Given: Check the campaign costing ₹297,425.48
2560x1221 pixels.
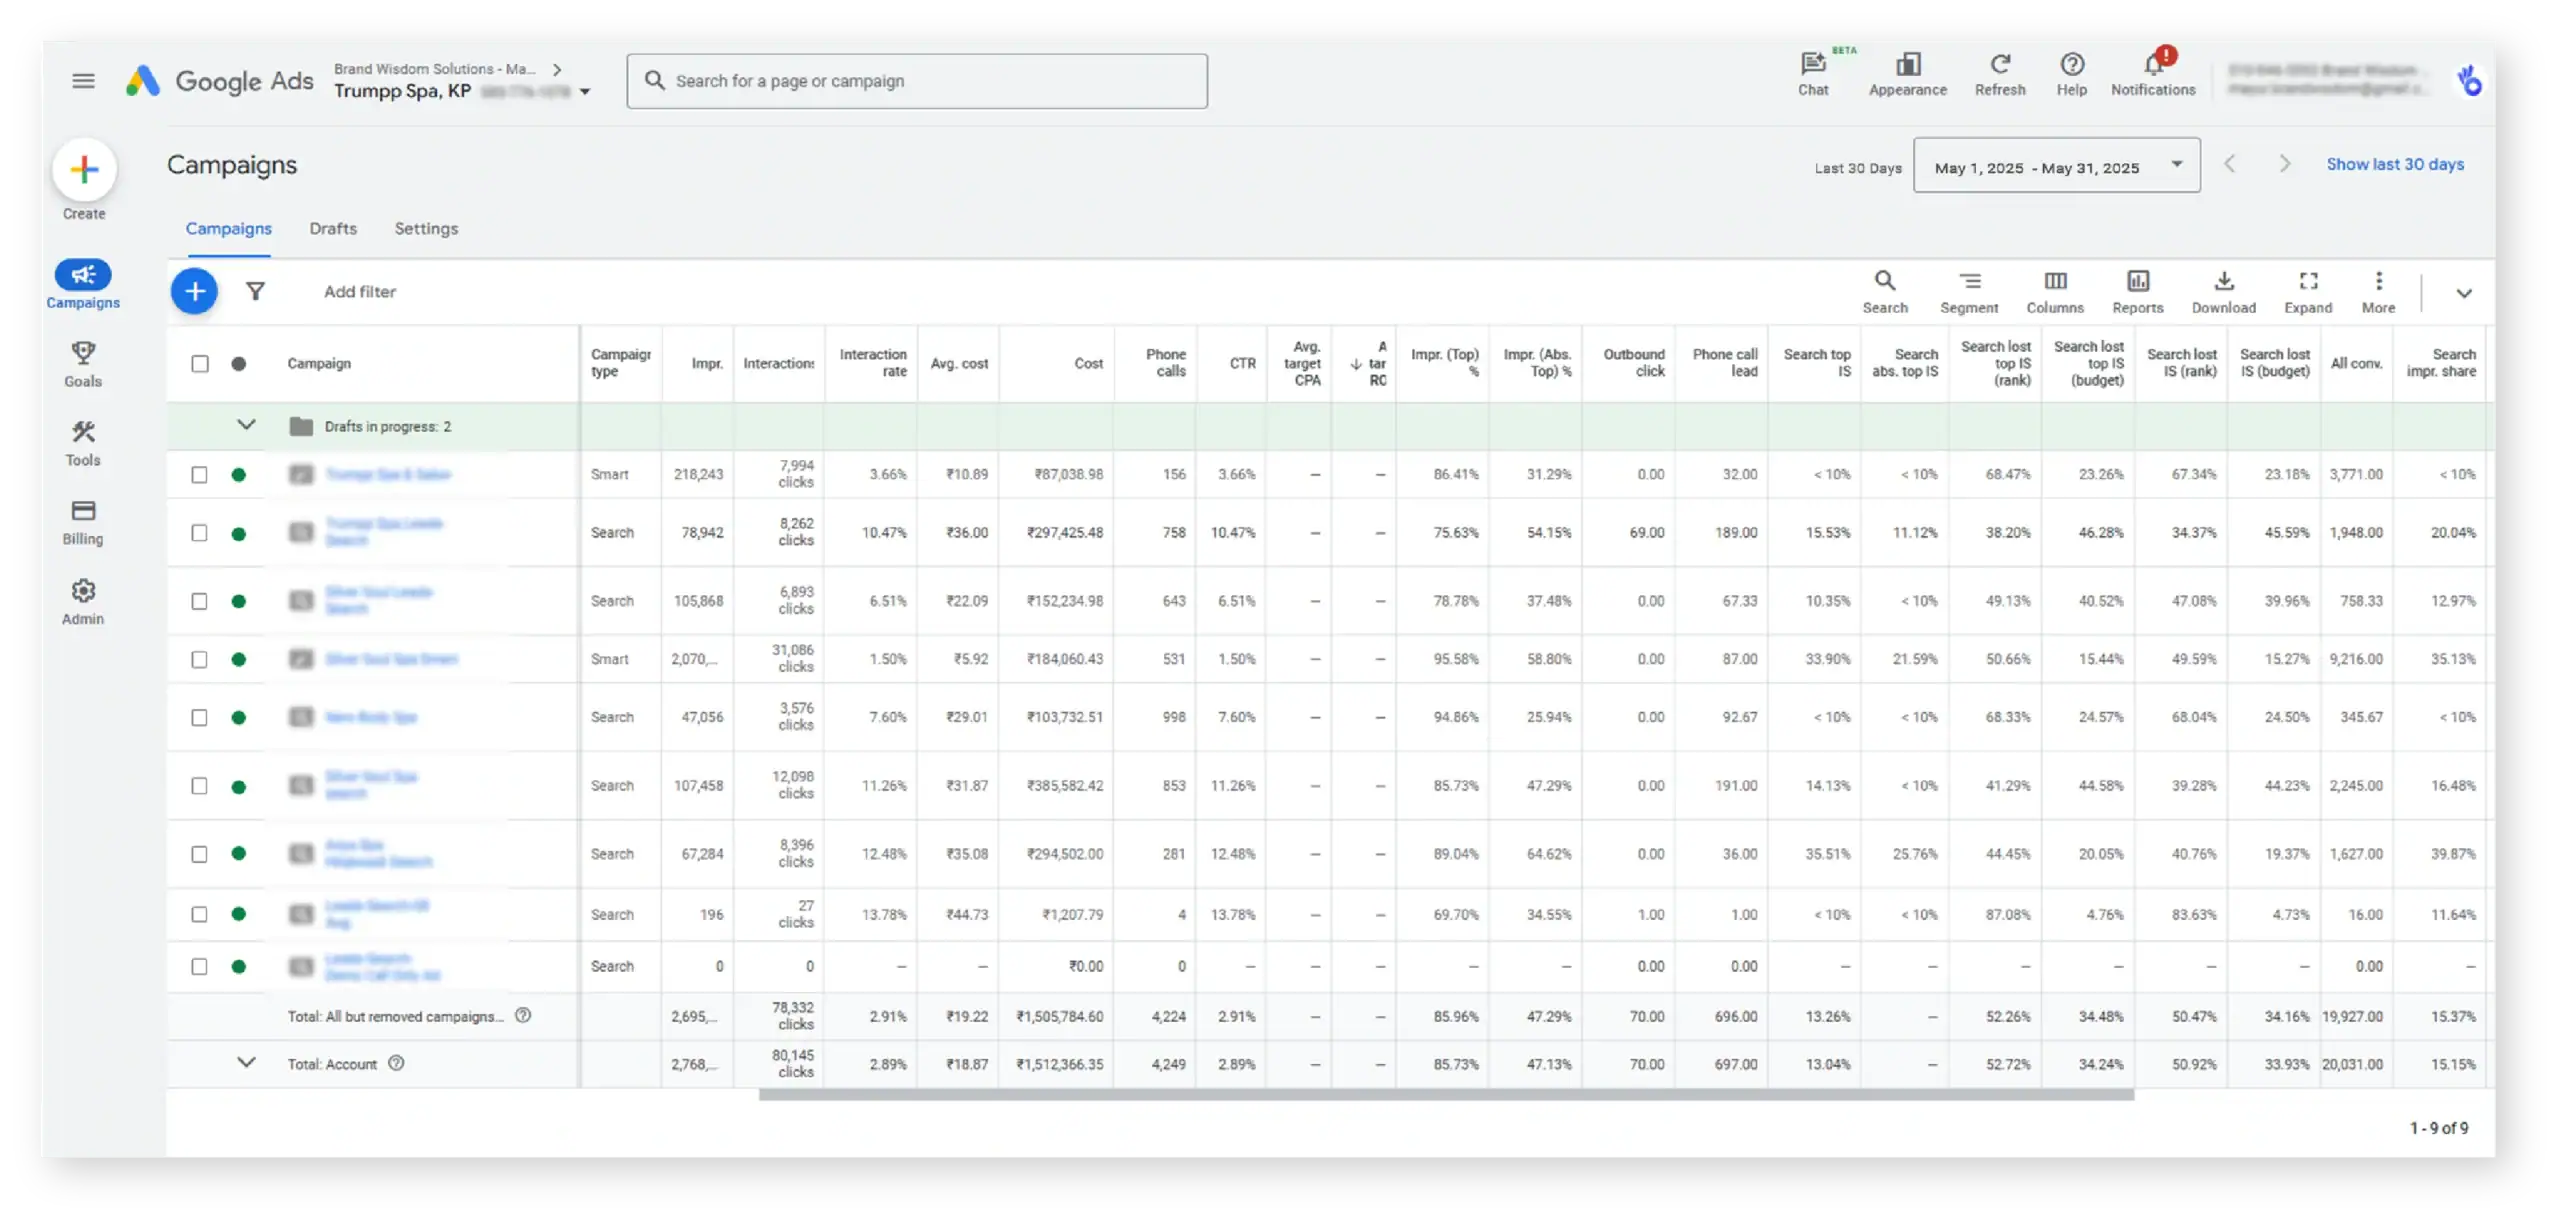Looking at the screenshot, I should [200, 533].
